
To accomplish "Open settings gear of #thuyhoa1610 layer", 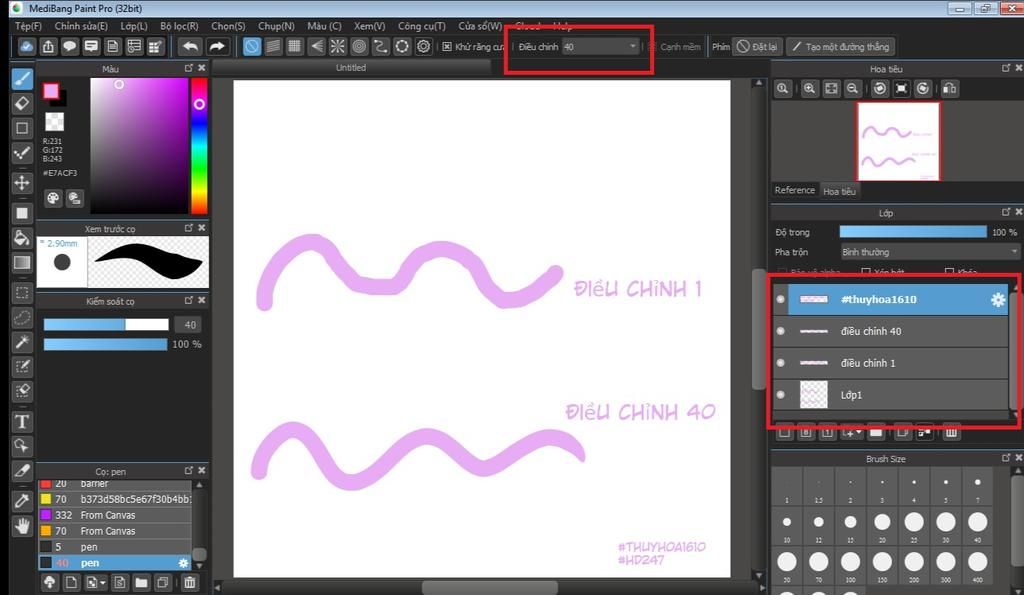I will [x=997, y=299].
